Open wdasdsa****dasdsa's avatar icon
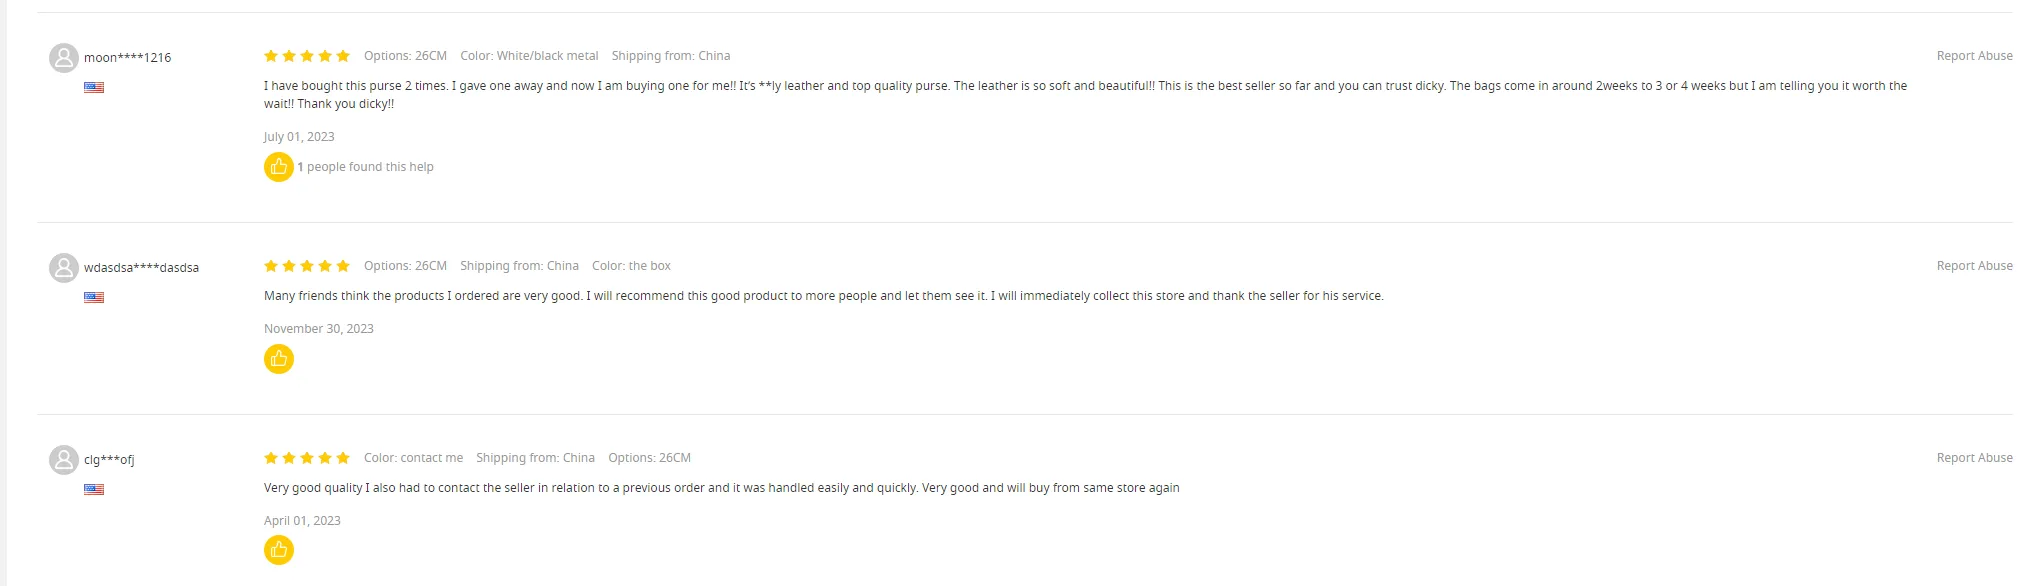This screenshot has height=586, width=2038. point(64,268)
